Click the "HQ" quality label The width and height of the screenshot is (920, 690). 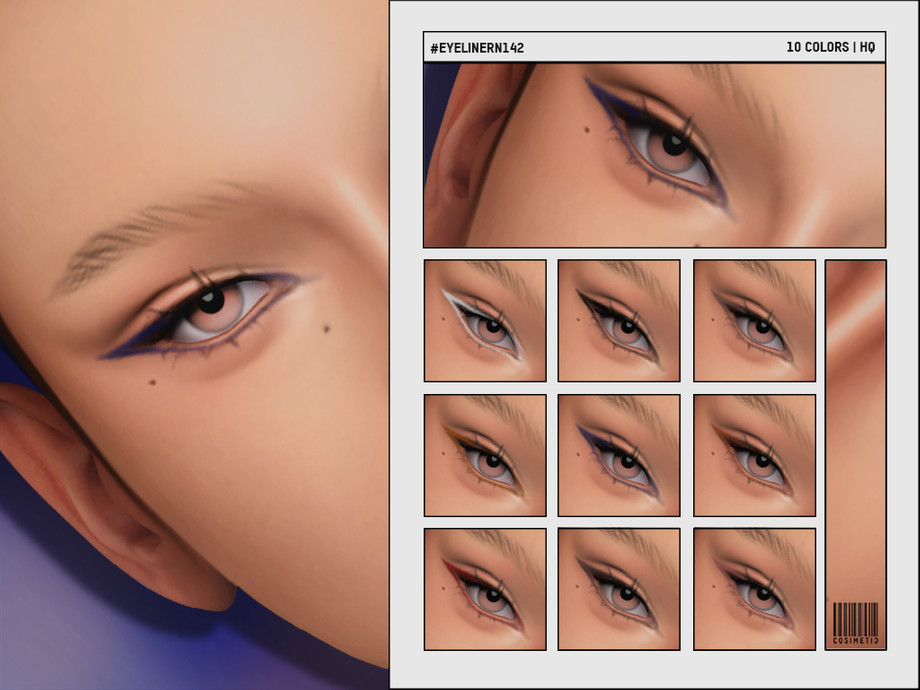click(x=868, y=48)
